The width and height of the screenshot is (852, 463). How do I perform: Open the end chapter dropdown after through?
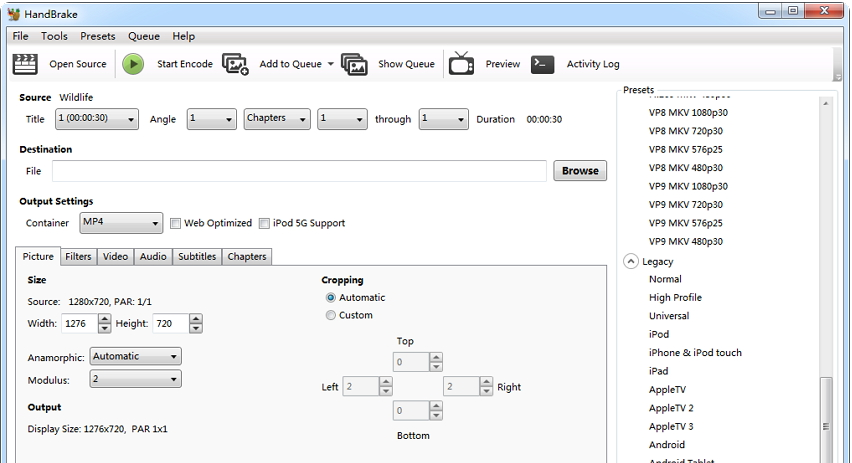click(x=443, y=119)
